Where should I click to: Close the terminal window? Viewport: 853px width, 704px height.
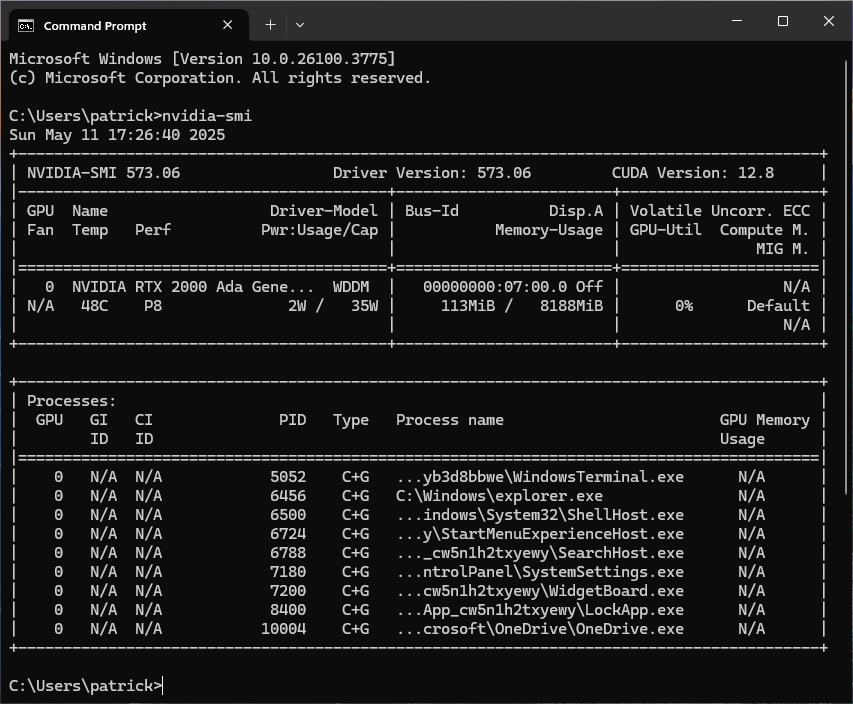pos(829,21)
